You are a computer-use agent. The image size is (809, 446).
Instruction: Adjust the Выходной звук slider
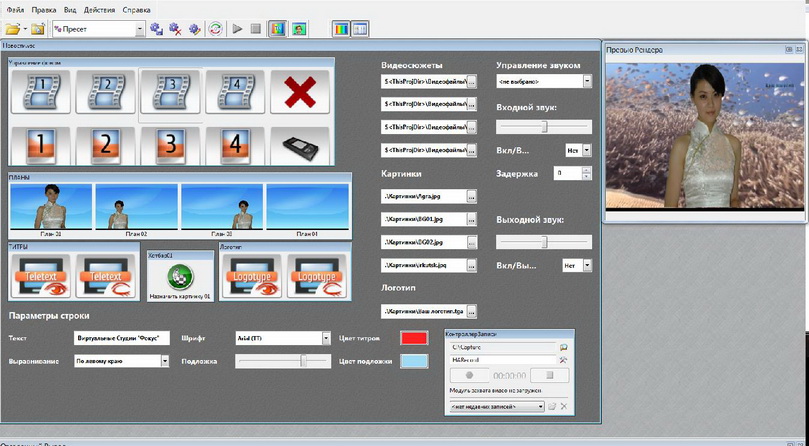pos(544,242)
